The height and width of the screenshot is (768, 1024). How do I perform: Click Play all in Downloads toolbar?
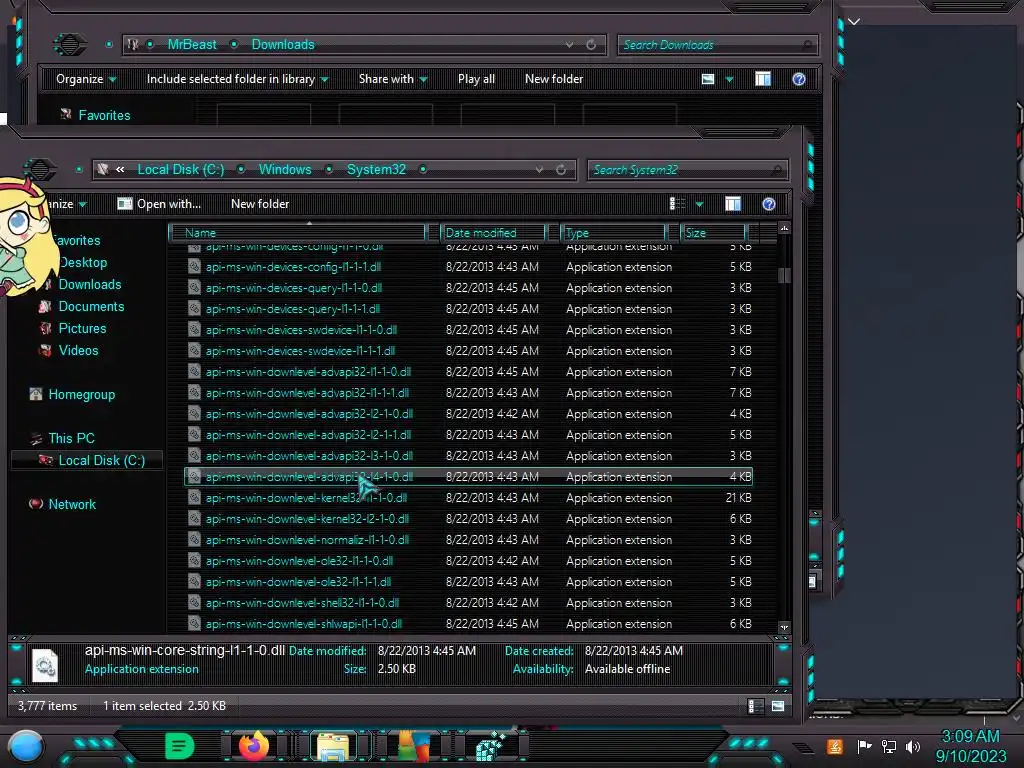coord(476,79)
